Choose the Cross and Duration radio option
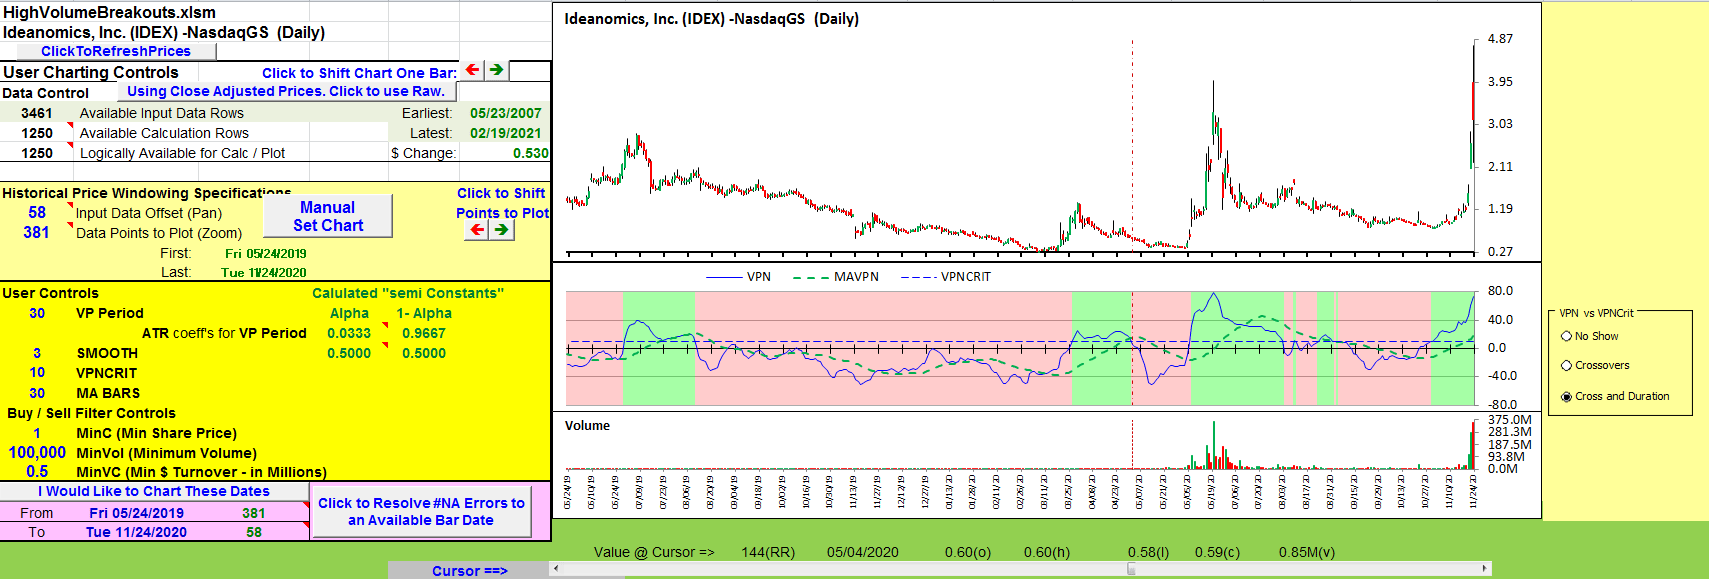Viewport: 1709px width, 579px height. 1566,397
